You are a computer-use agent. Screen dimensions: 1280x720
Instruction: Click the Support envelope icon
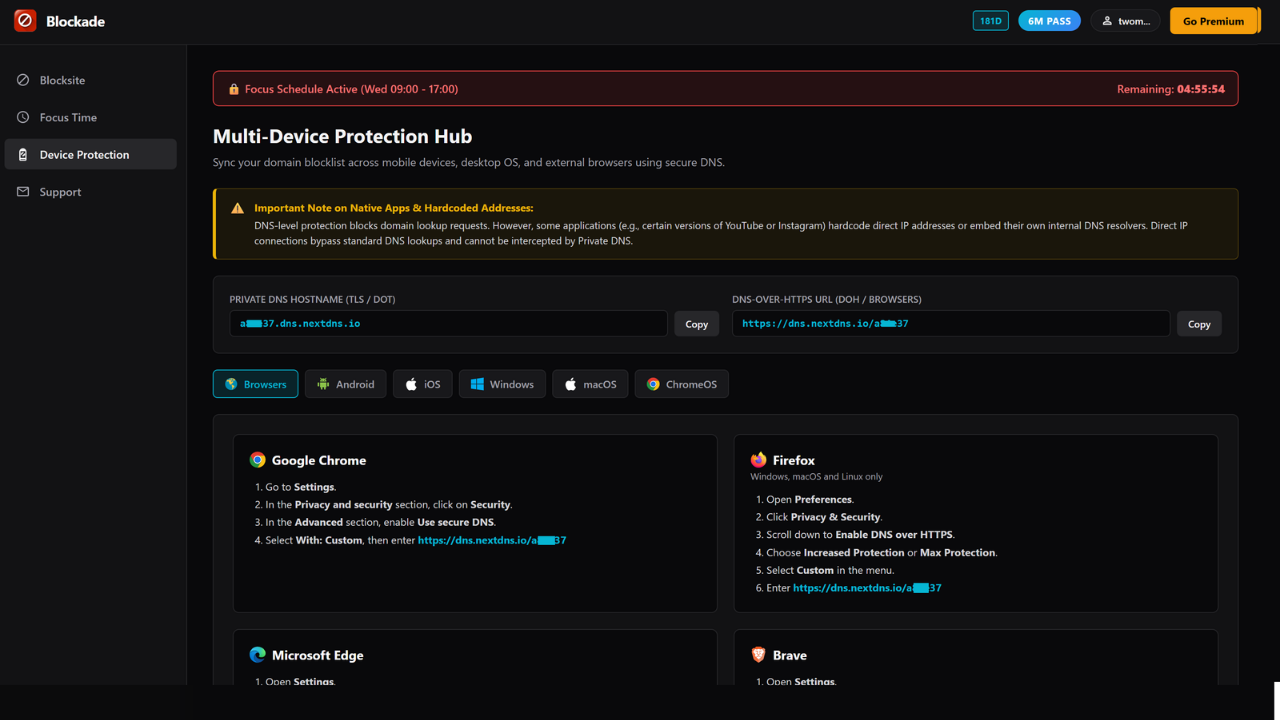[x=23, y=192]
